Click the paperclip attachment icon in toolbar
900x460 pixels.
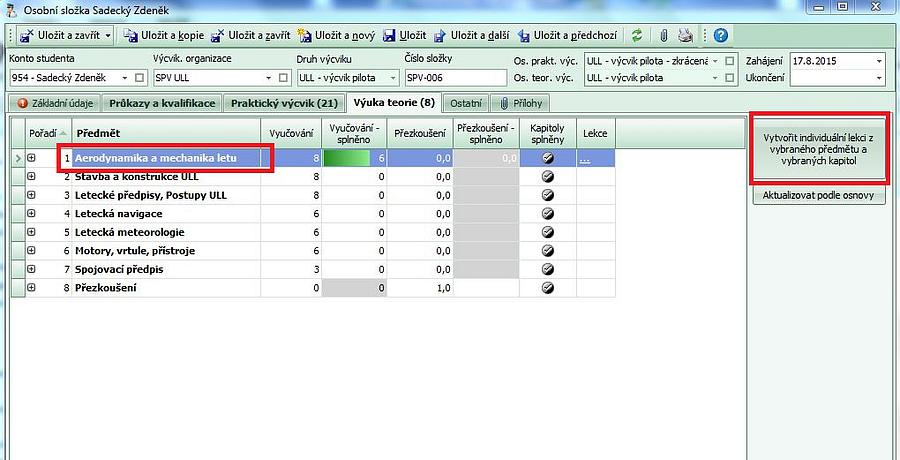(663, 36)
